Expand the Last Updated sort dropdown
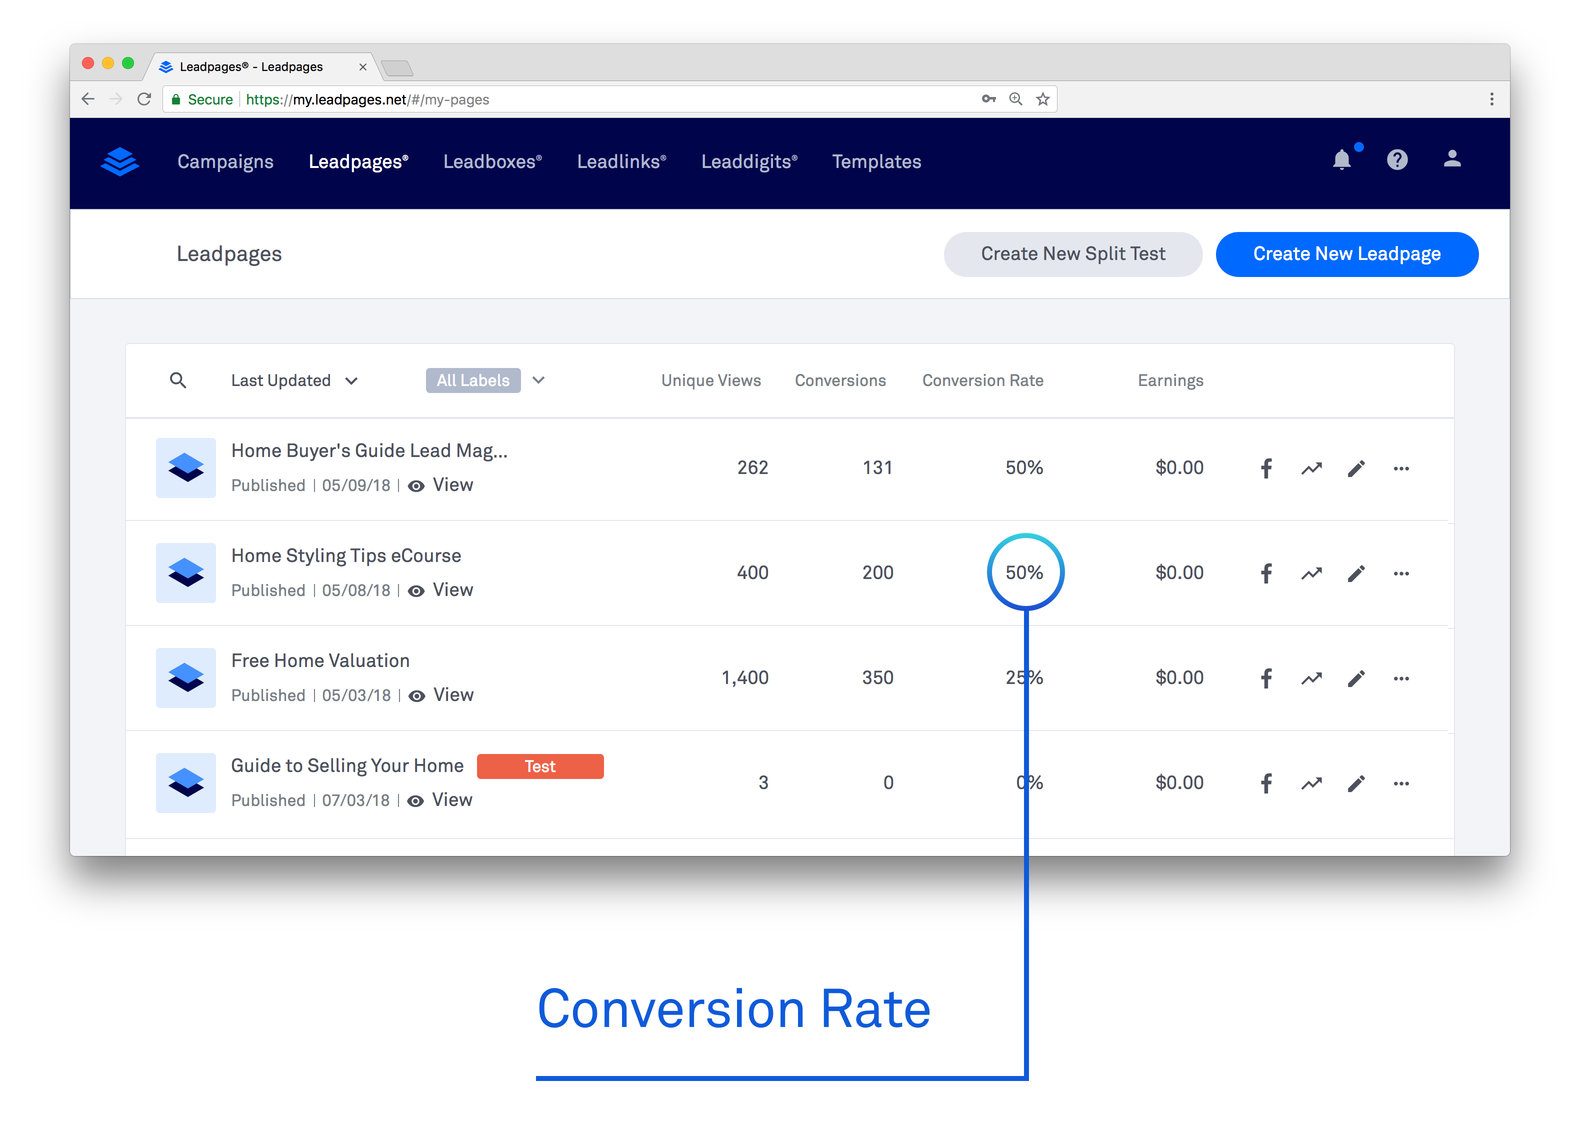Viewport: 1580px width, 1145px height. pos(294,381)
